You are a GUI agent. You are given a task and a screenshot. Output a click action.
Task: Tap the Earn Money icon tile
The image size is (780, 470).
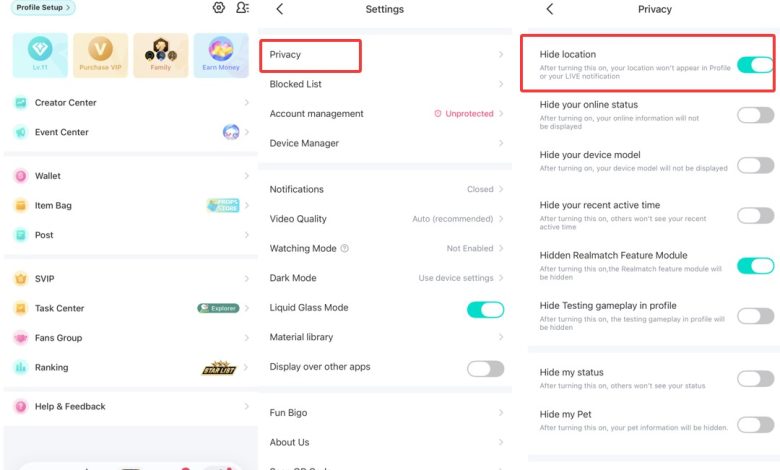pyautogui.click(x=221, y=55)
